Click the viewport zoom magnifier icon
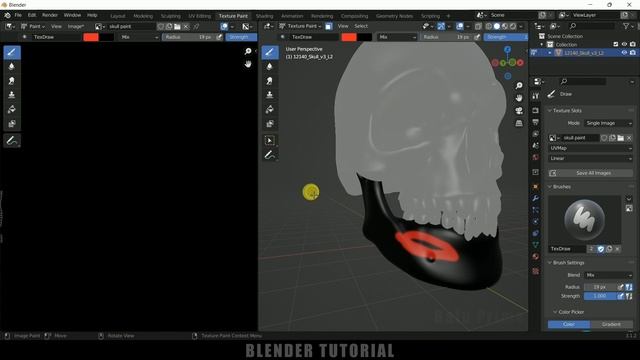The width and height of the screenshot is (640, 360). [519, 86]
